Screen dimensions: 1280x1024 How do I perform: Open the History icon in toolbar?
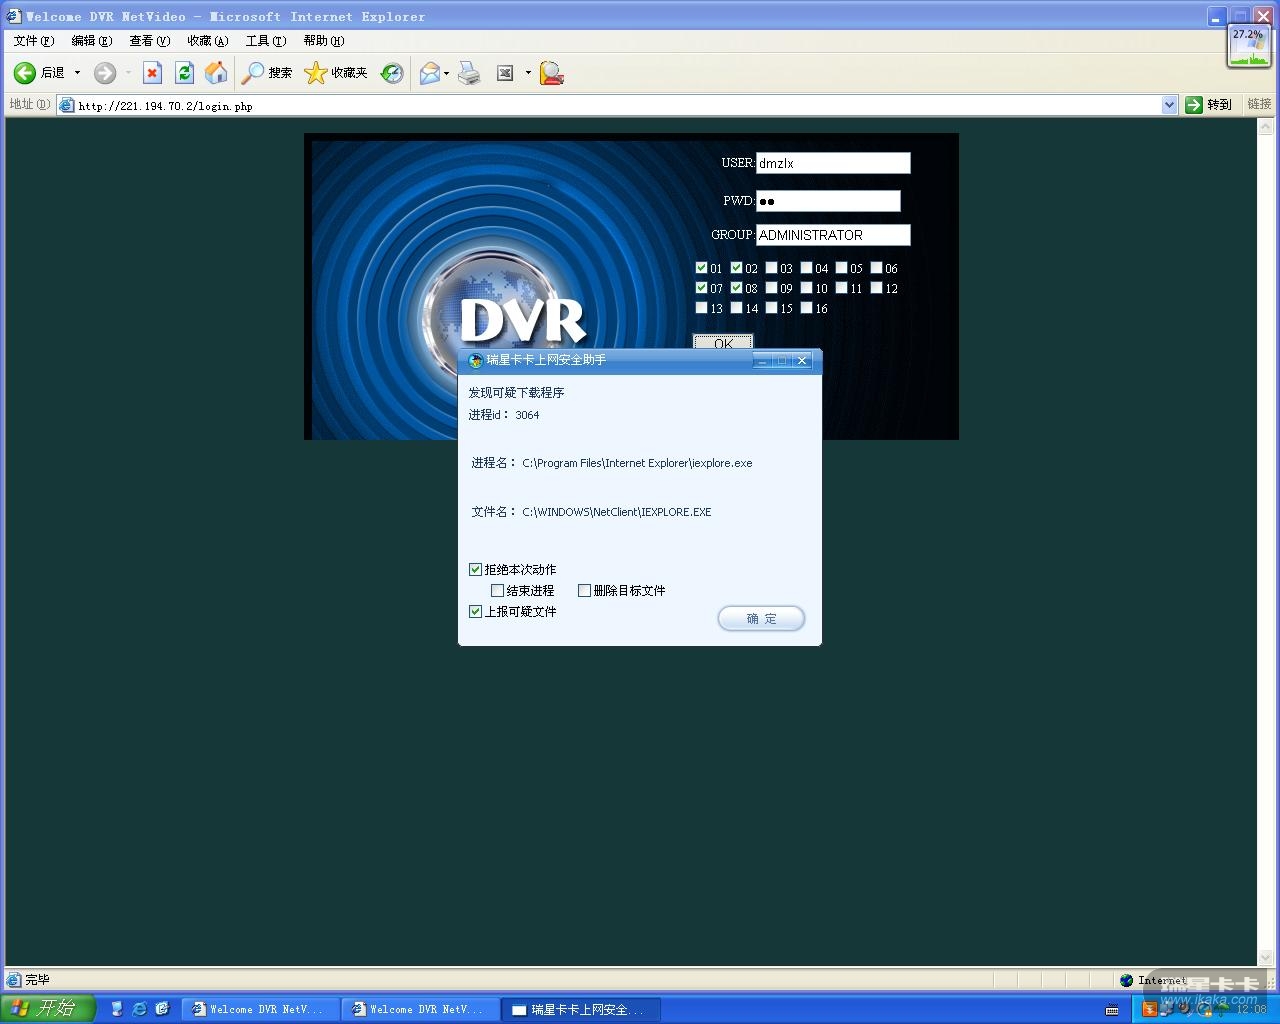[x=392, y=73]
